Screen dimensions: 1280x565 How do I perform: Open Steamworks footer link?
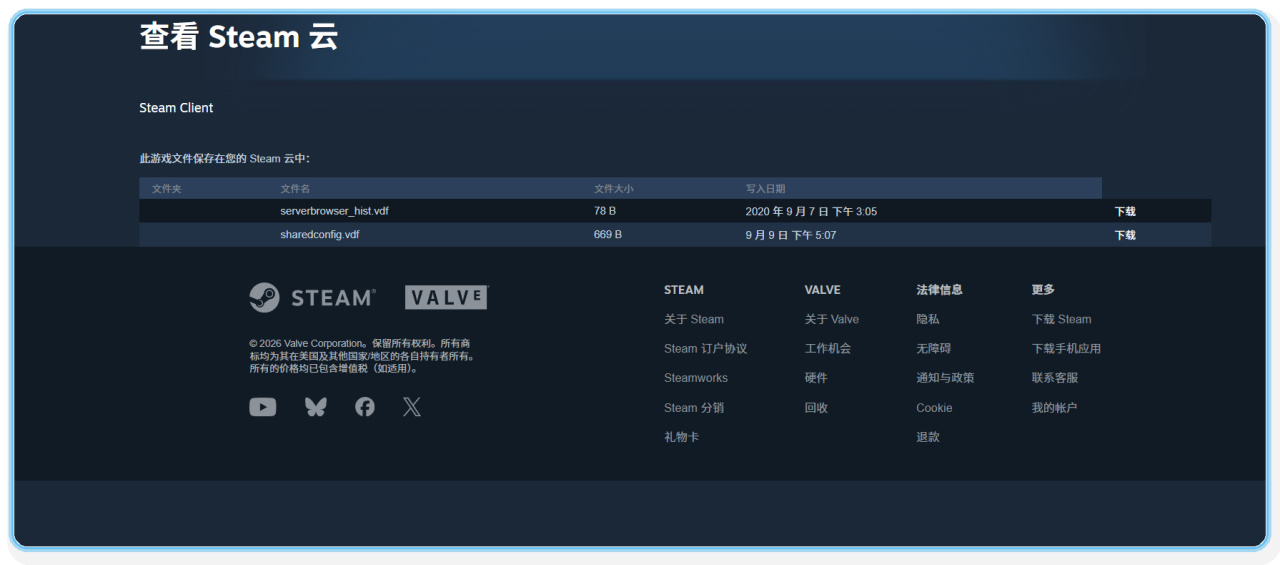696,378
